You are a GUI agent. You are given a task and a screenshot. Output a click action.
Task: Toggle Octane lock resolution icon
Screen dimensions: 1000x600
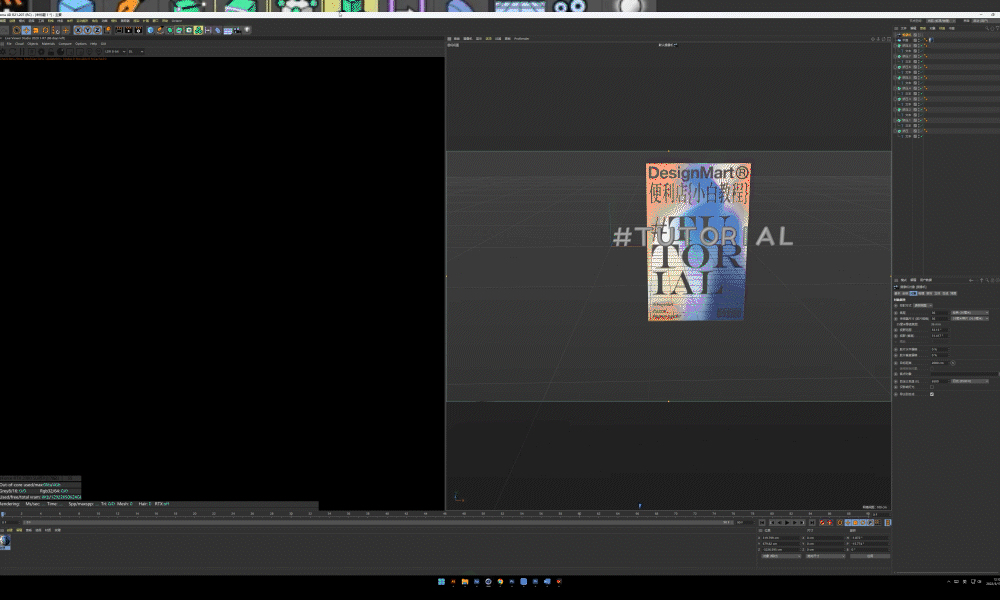tap(51, 52)
